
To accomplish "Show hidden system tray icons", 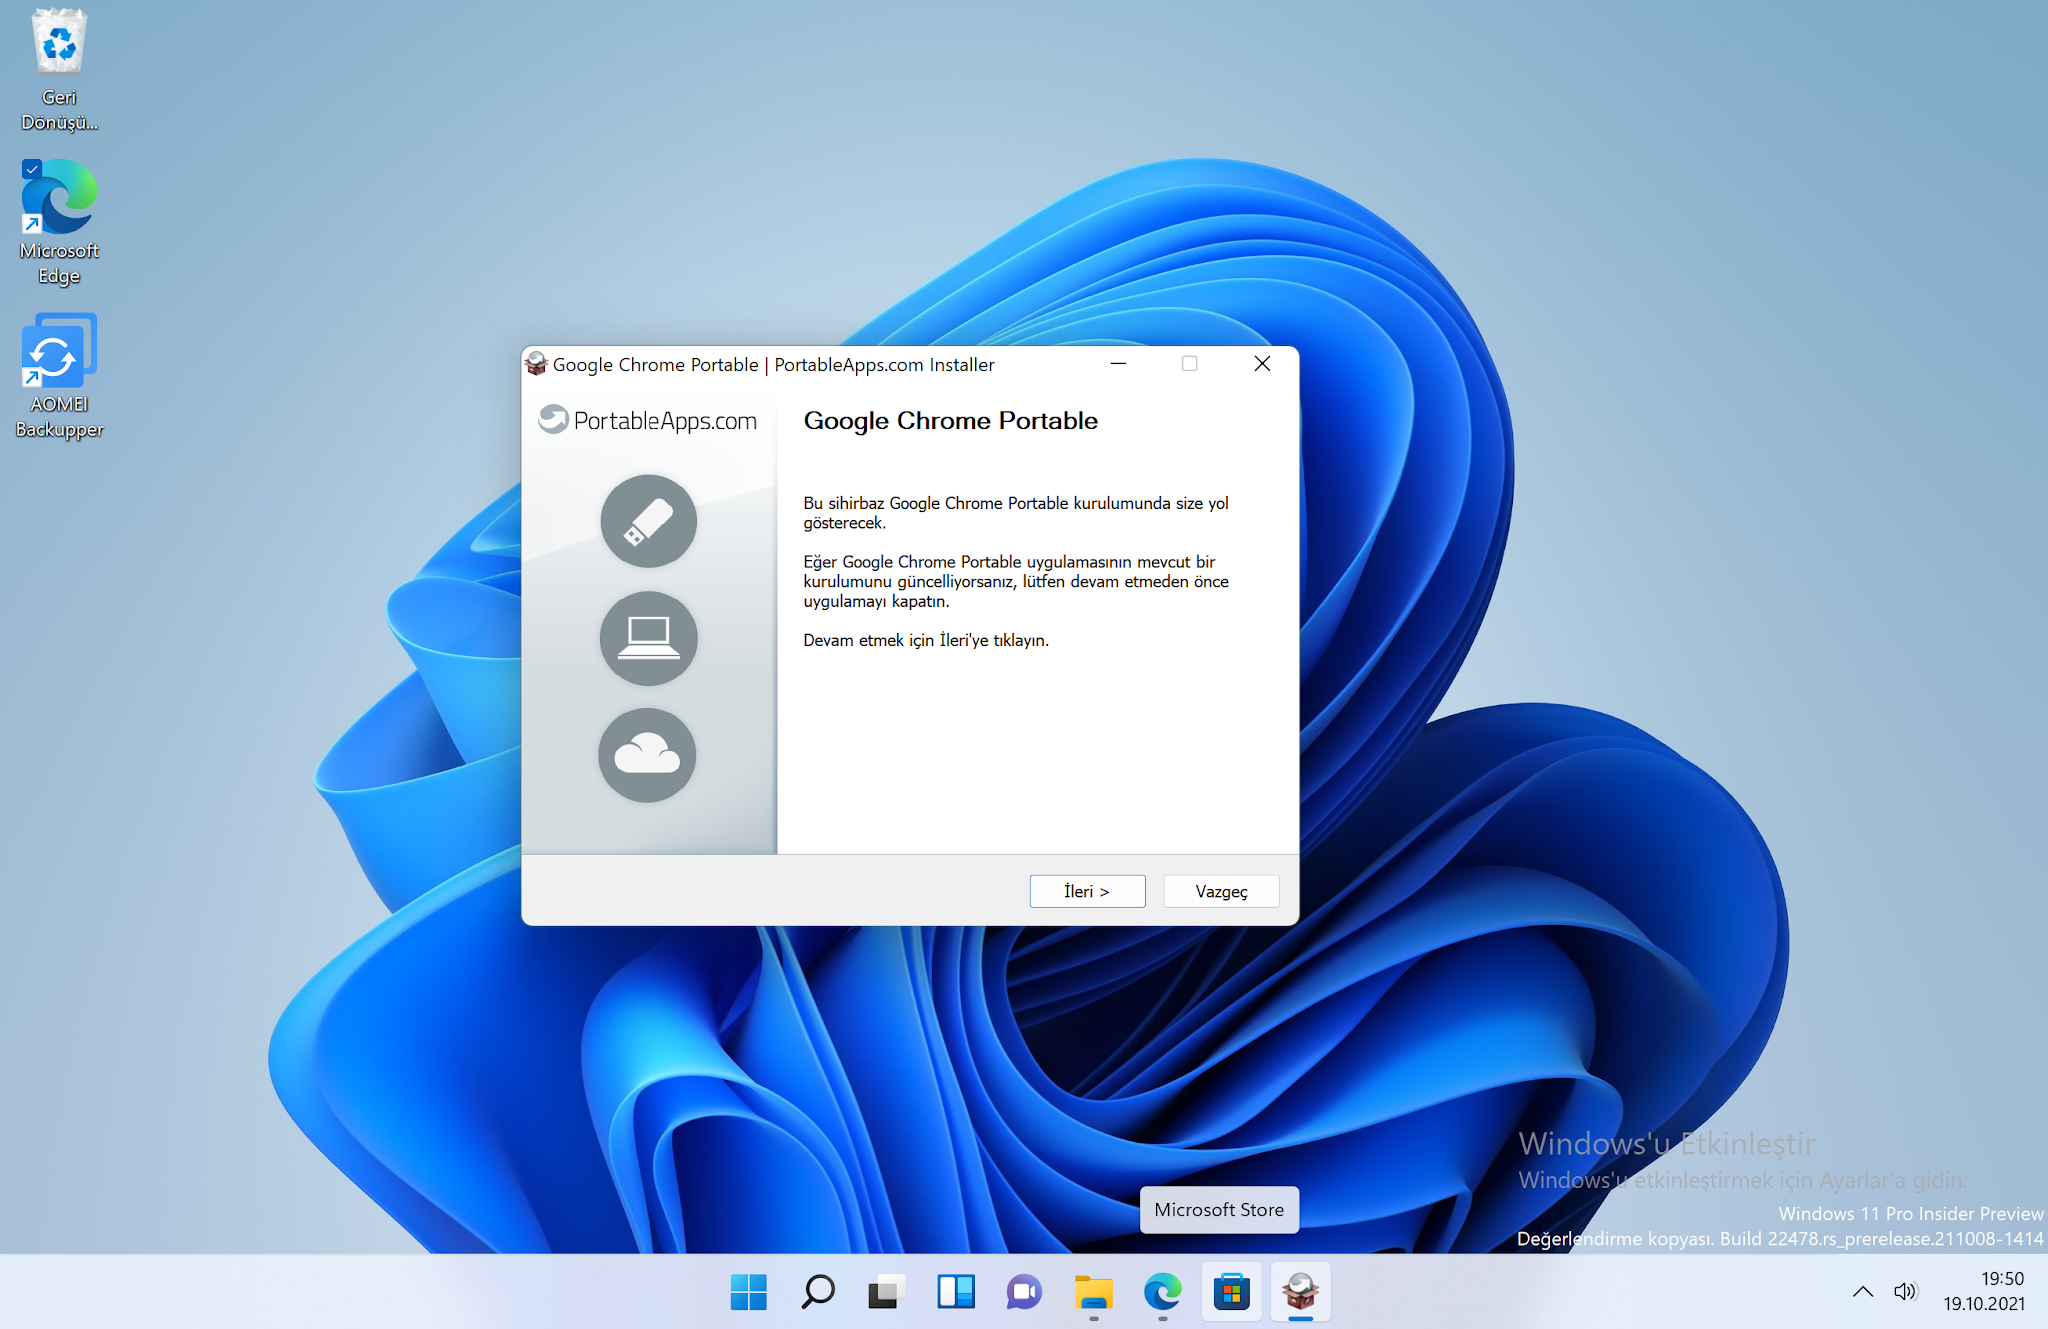I will (x=1863, y=1291).
